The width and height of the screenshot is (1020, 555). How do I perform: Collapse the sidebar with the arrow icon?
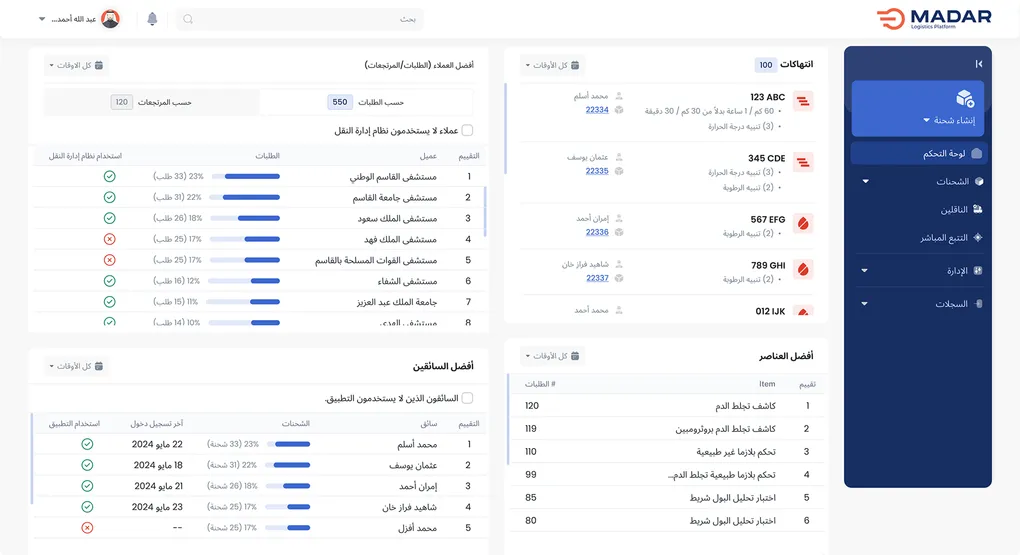(x=978, y=64)
